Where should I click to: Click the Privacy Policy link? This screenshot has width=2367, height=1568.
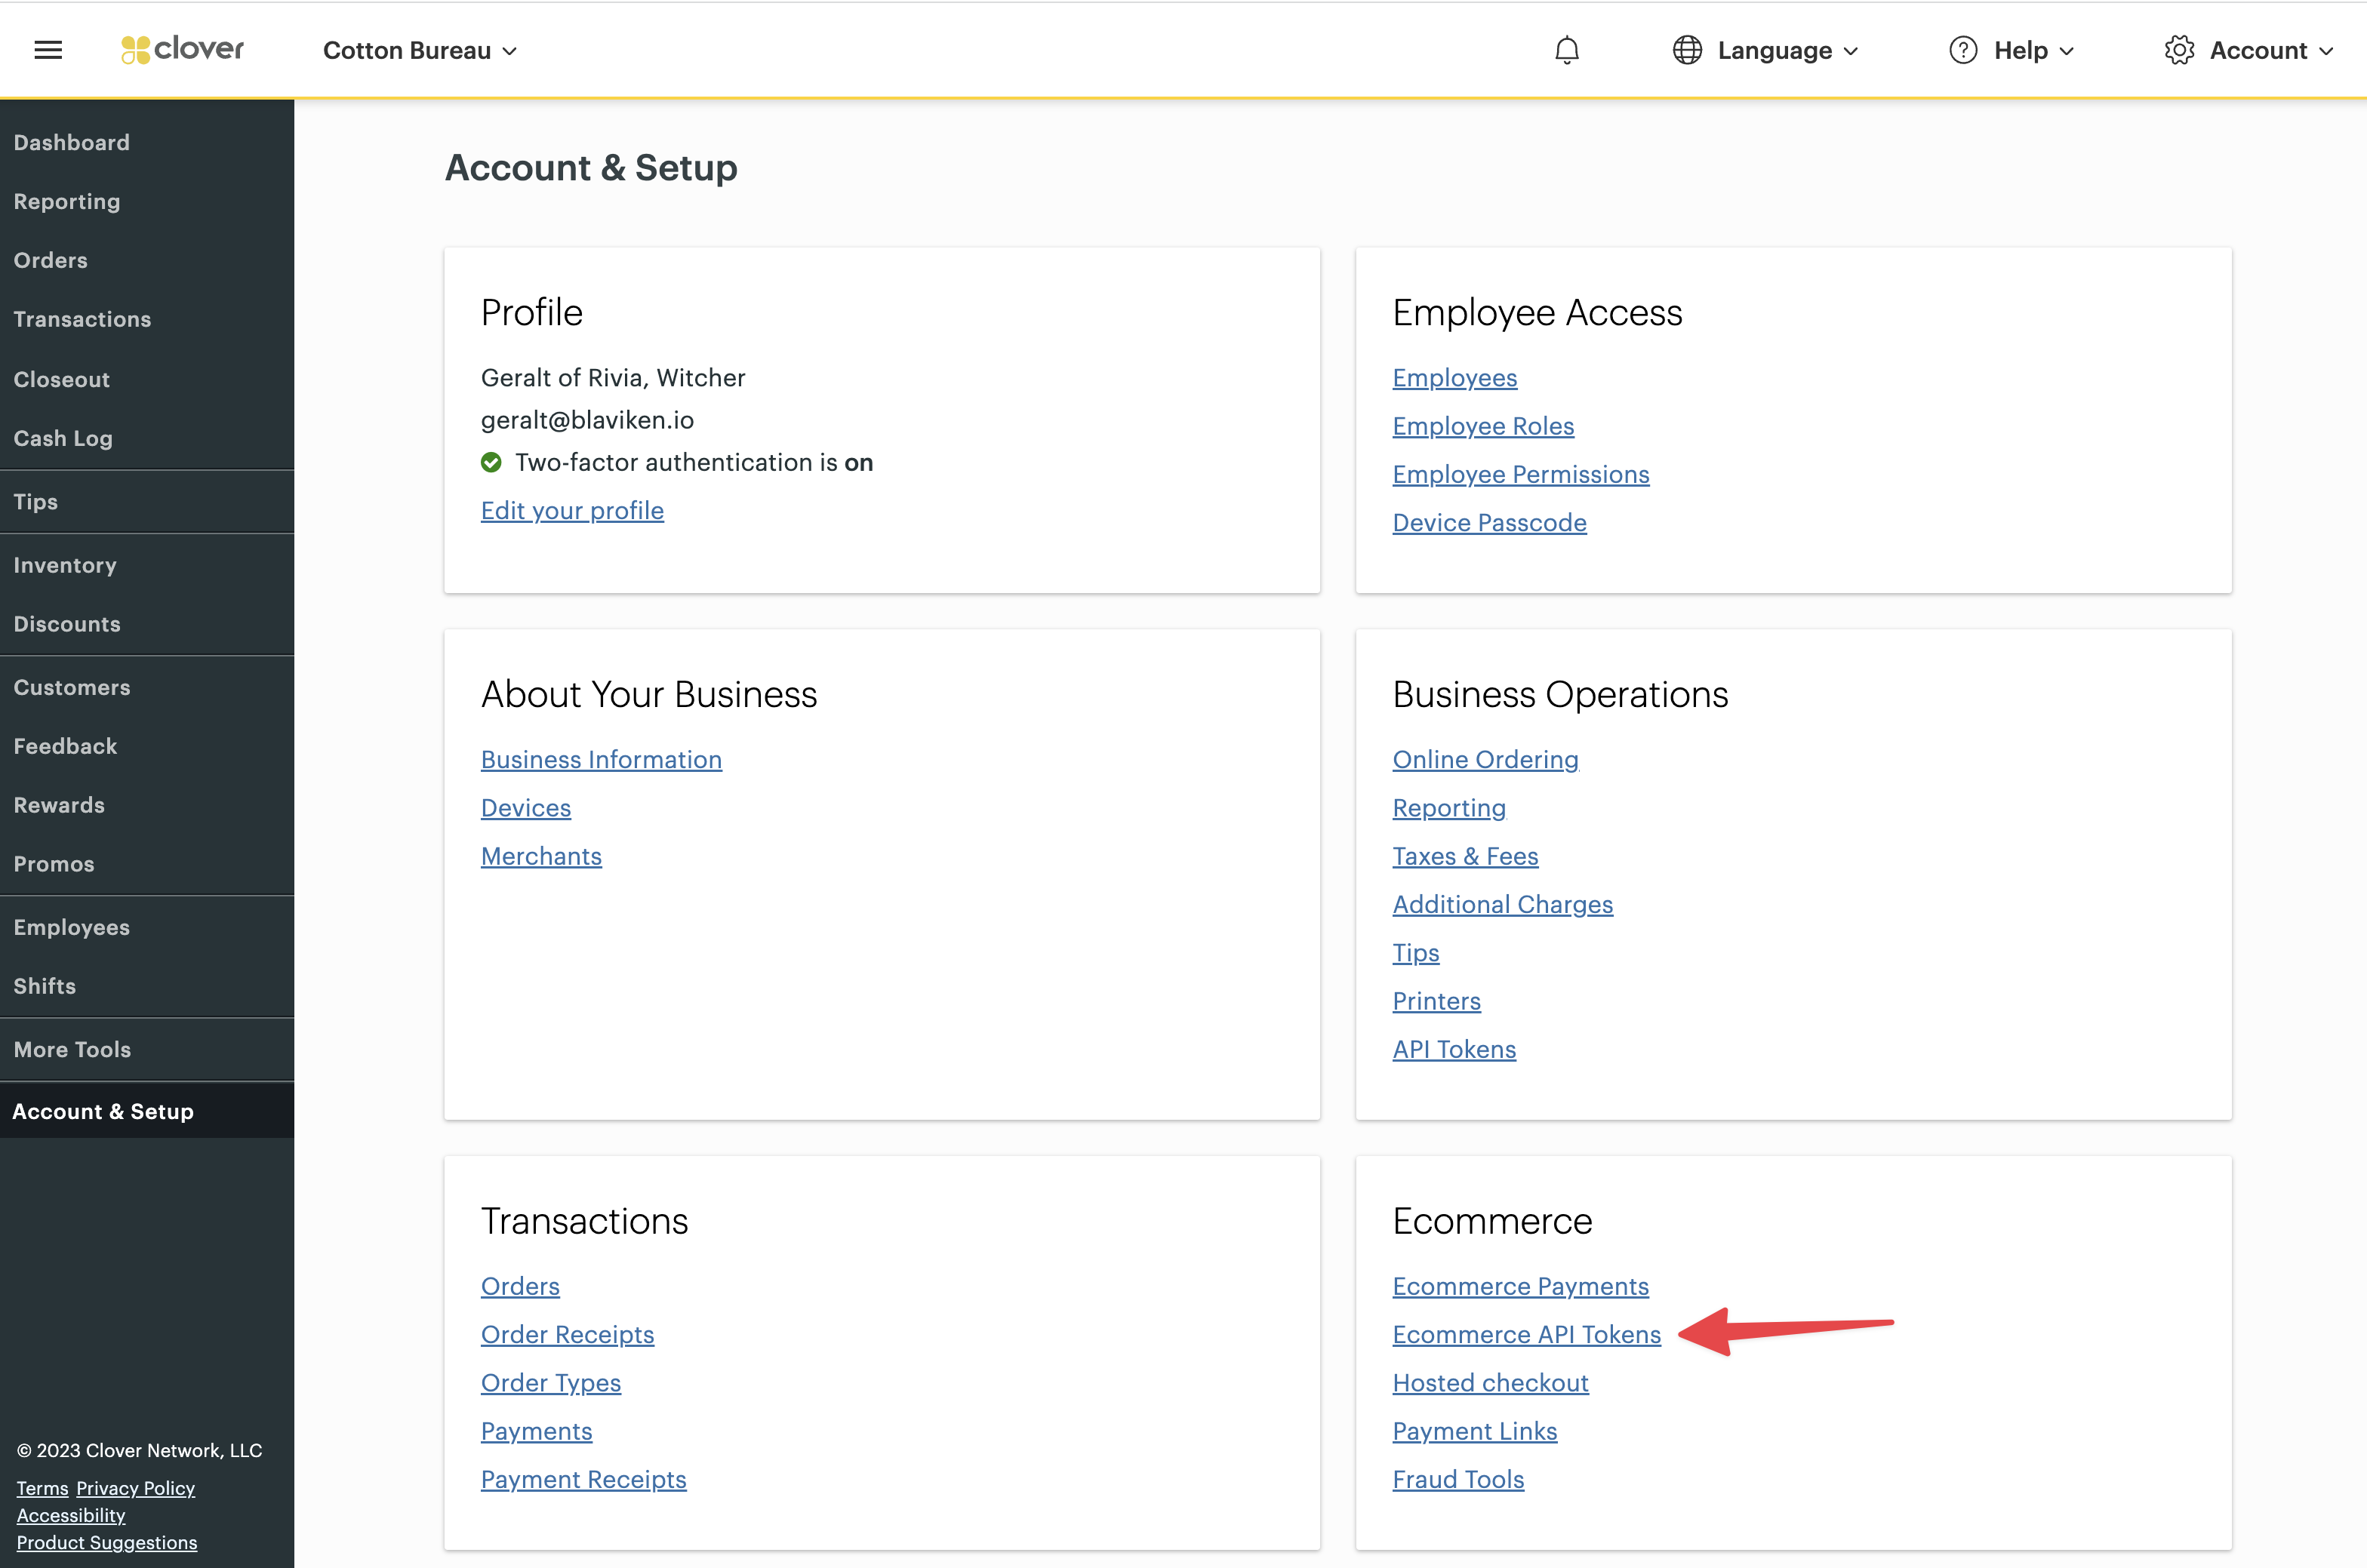[135, 1488]
